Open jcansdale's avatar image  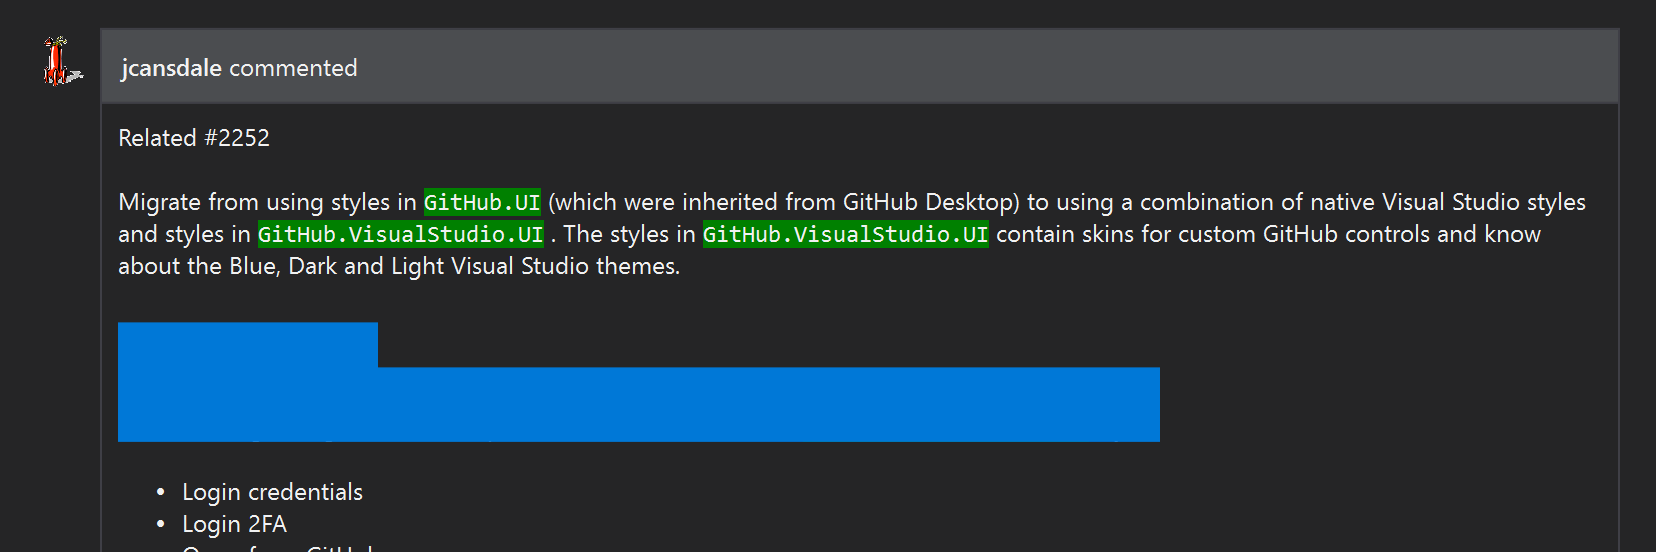tap(61, 62)
